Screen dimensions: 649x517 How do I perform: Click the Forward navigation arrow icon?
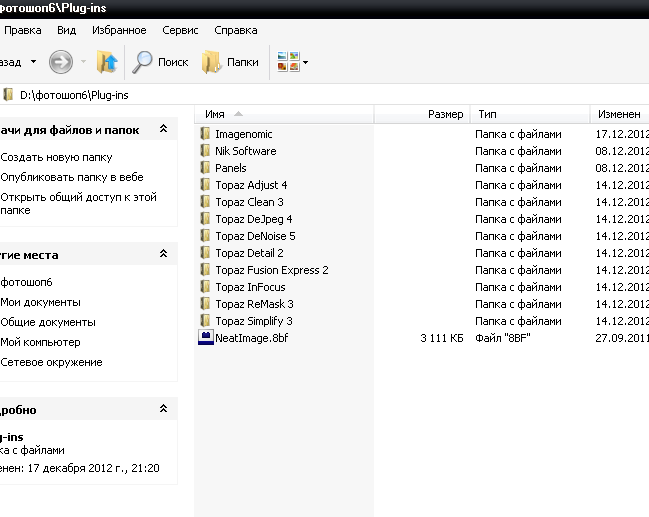(61, 62)
